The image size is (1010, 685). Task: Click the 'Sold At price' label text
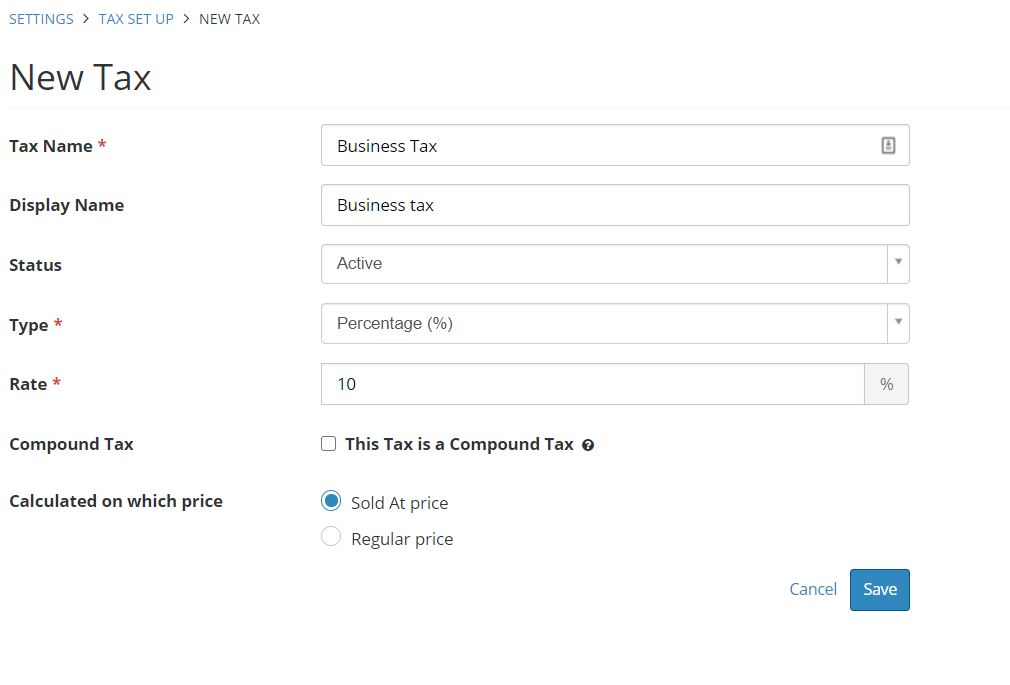pos(399,503)
